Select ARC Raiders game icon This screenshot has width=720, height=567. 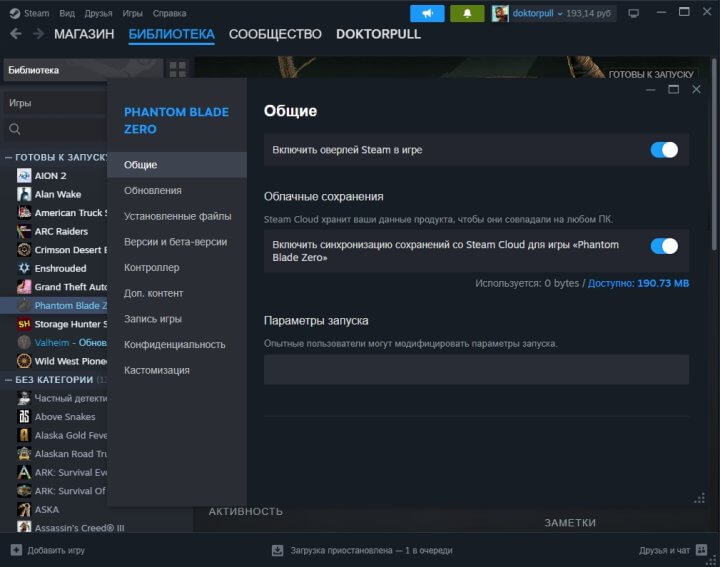point(24,231)
